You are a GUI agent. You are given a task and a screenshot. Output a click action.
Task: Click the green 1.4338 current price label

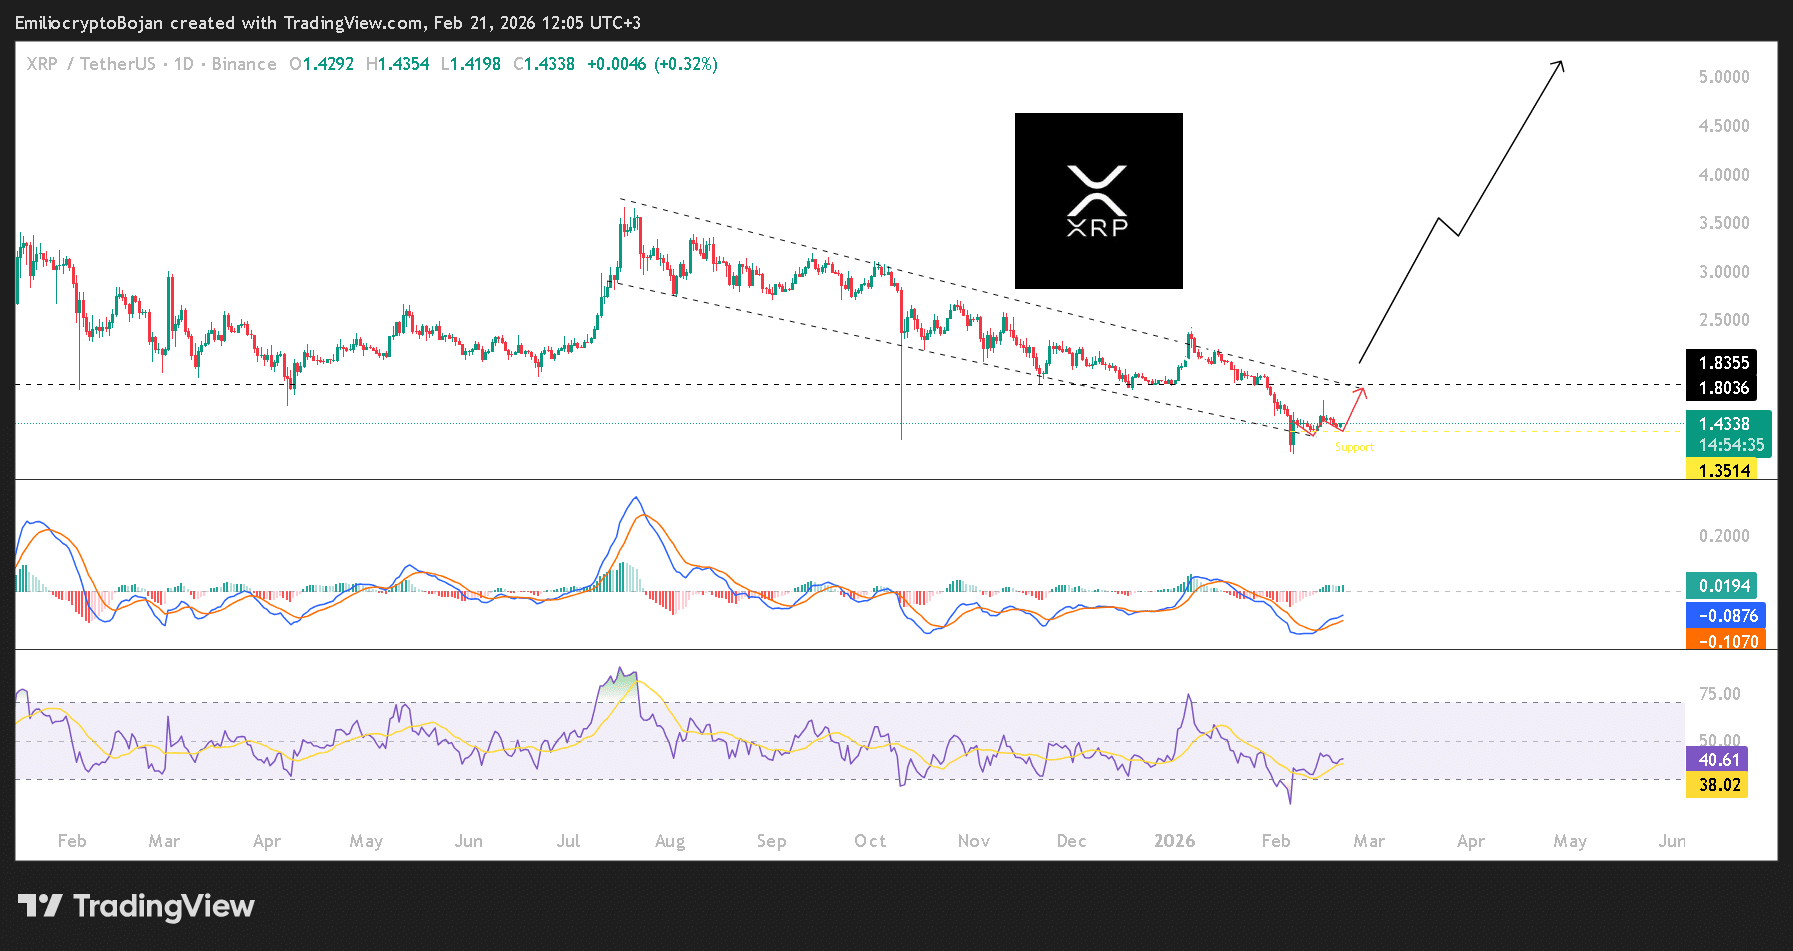coord(1727,424)
